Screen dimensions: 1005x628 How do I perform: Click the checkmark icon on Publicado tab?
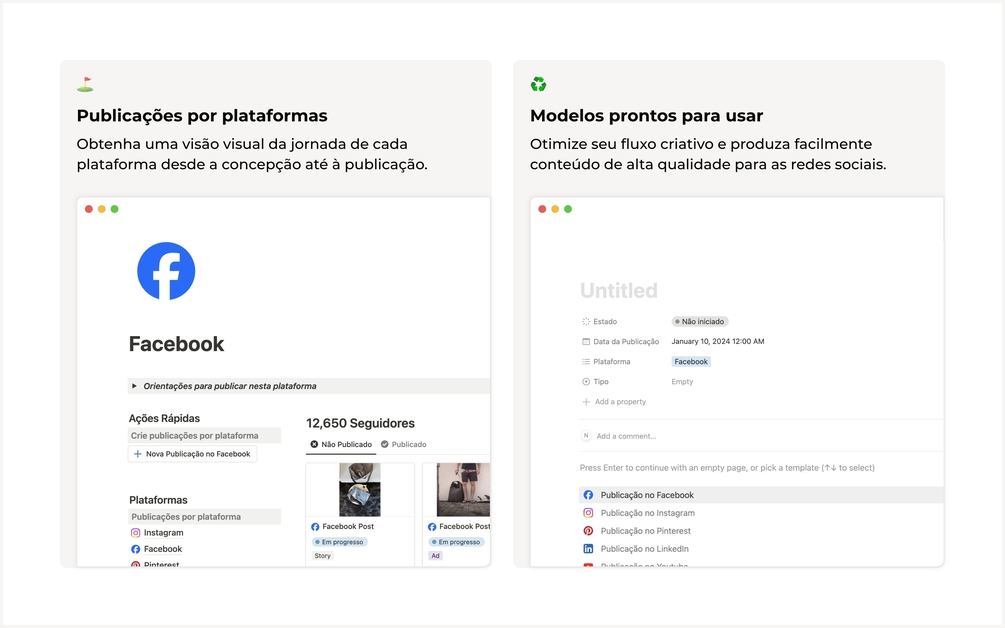click(x=385, y=444)
